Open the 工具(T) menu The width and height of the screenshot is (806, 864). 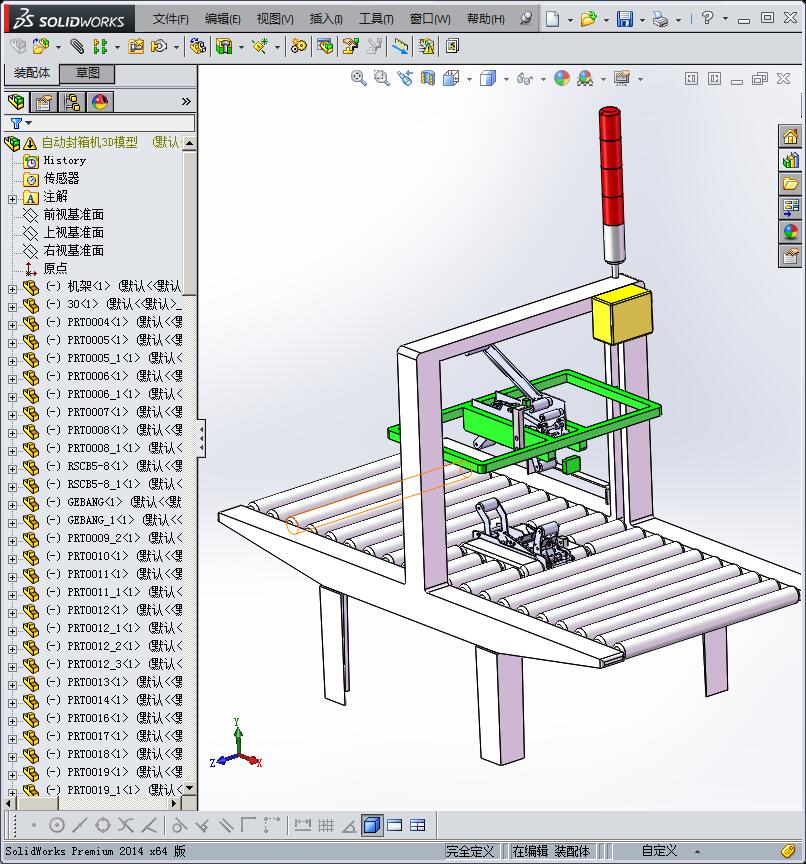click(376, 19)
